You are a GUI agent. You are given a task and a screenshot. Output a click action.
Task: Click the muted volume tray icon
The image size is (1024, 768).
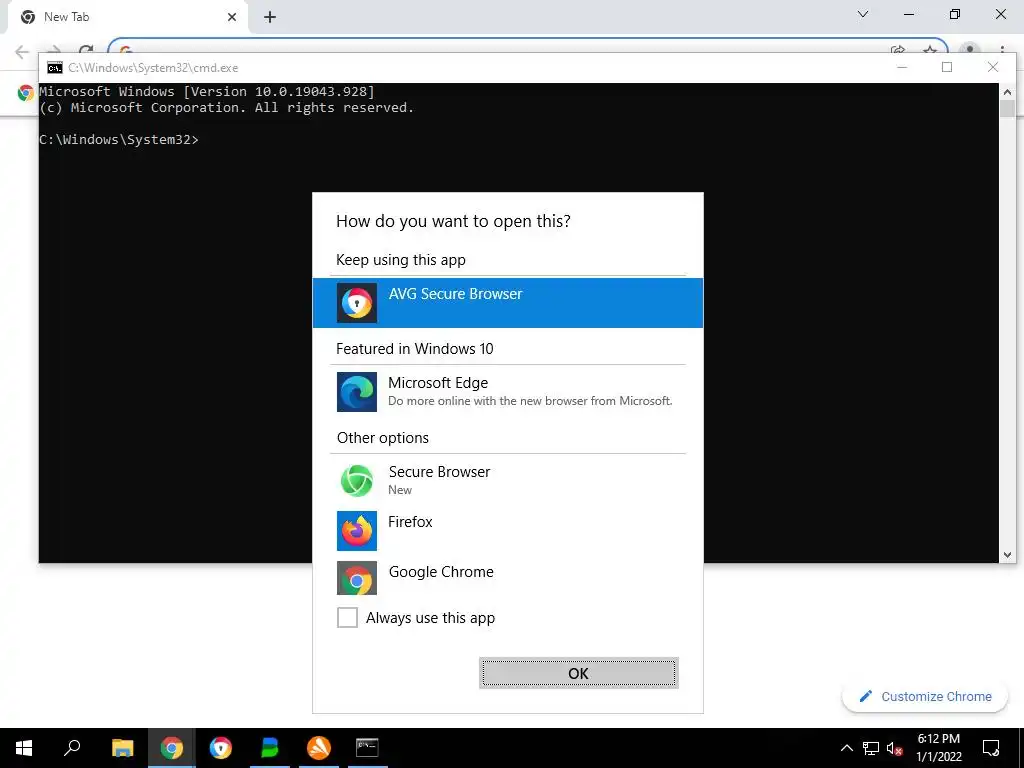[x=894, y=748]
